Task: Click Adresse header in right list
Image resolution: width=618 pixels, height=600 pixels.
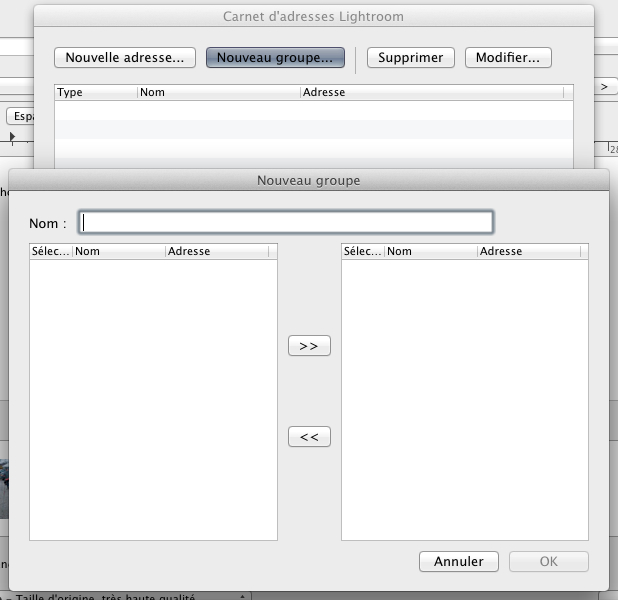Action: [x=529, y=251]
